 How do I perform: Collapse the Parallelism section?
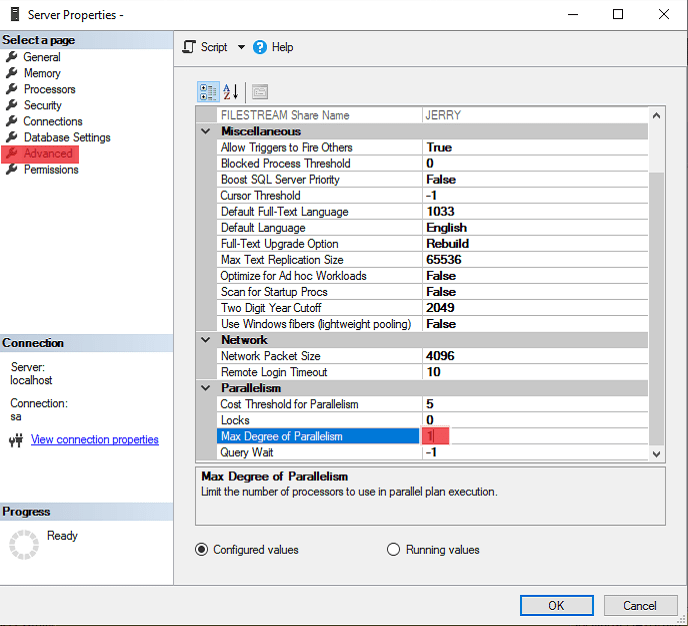point(205,388)
